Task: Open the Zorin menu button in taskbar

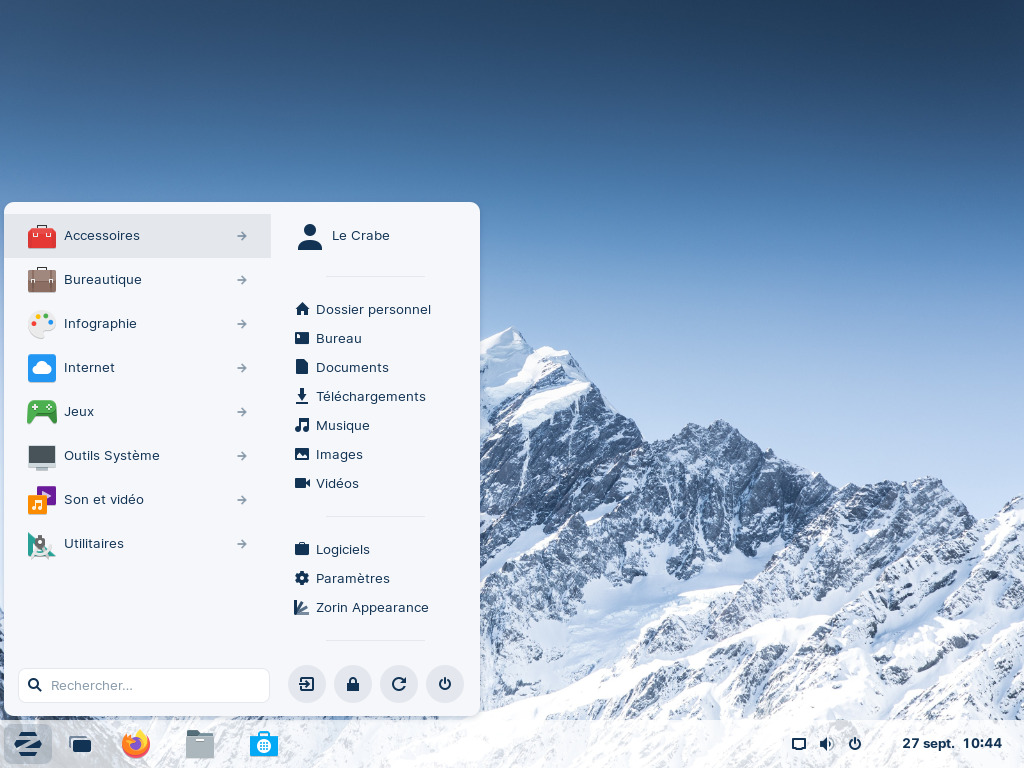Action: click(27, 743)
